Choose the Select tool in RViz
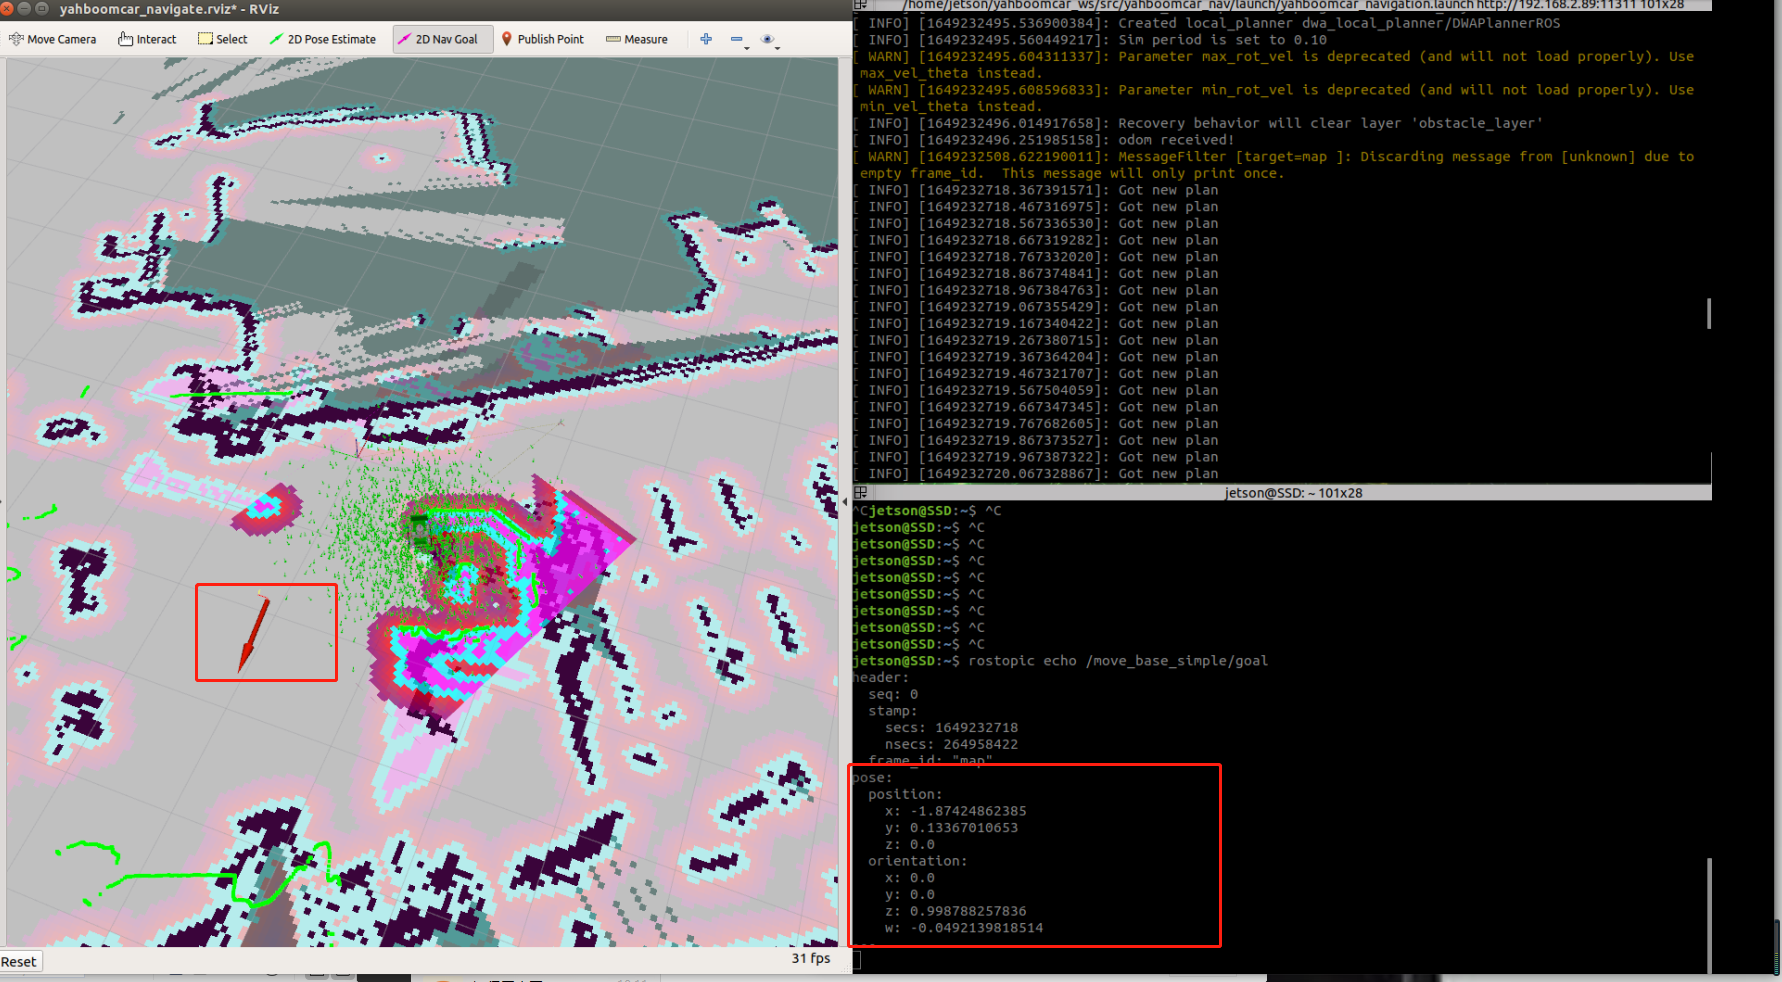The height and width of the screenshot is (982, 1782). click(223, 39)
